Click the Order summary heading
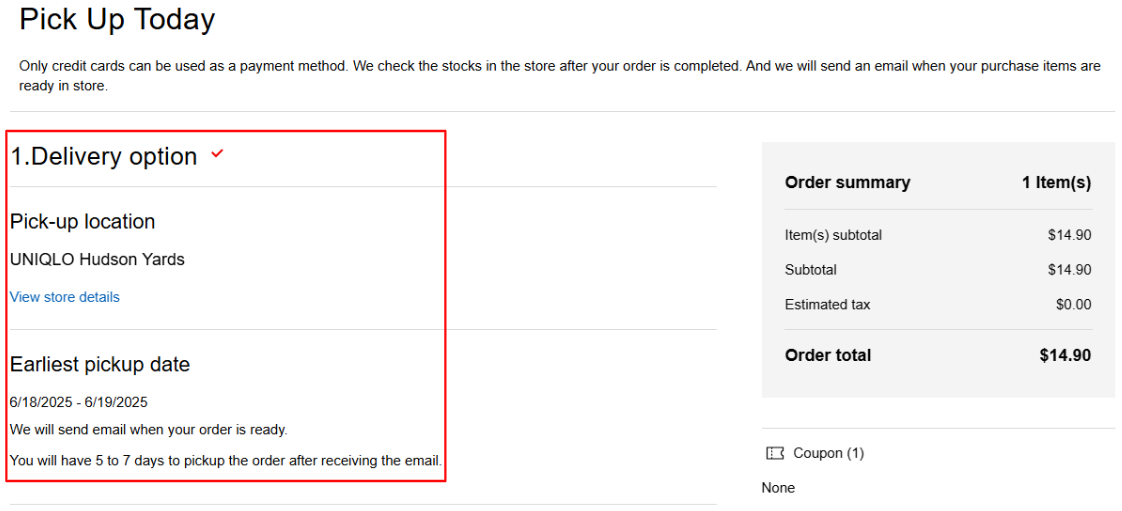Screen dimensions: 1122x511 847,182
